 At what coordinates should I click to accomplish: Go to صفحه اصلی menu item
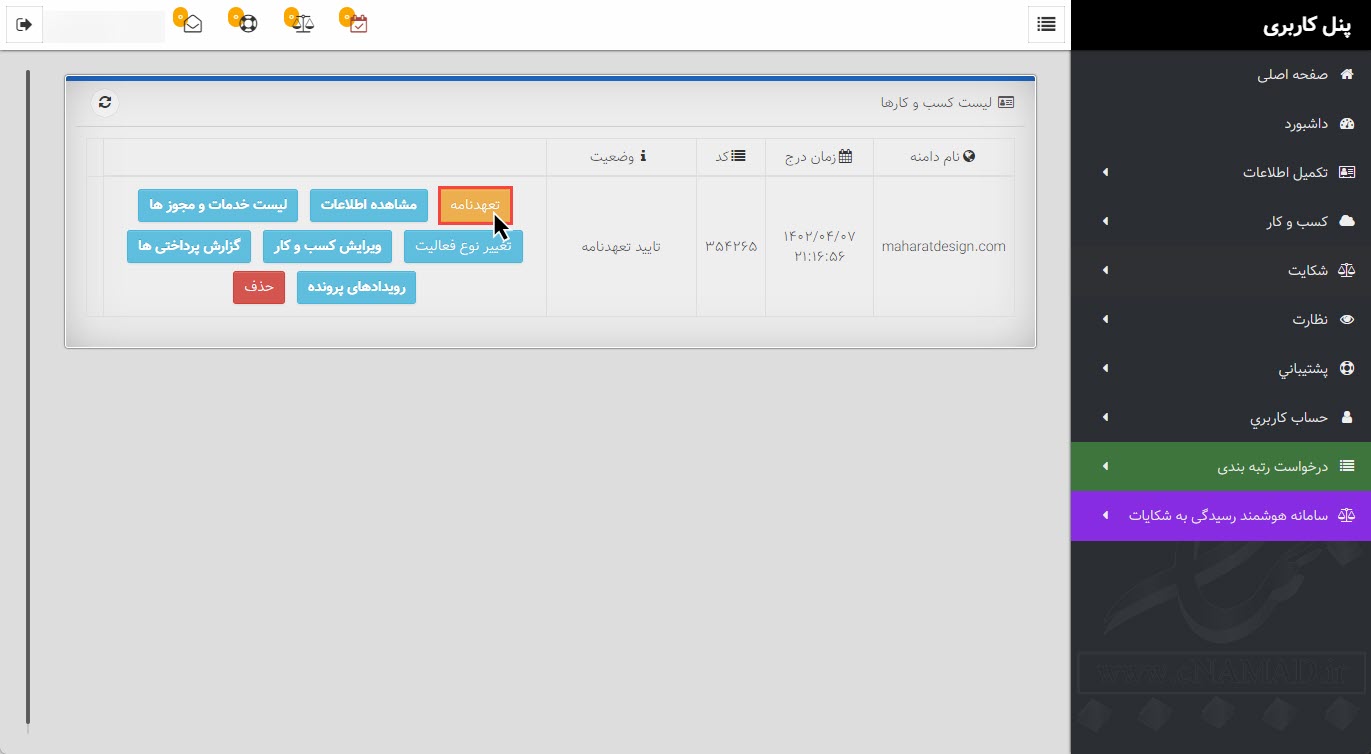[1220, 75]
